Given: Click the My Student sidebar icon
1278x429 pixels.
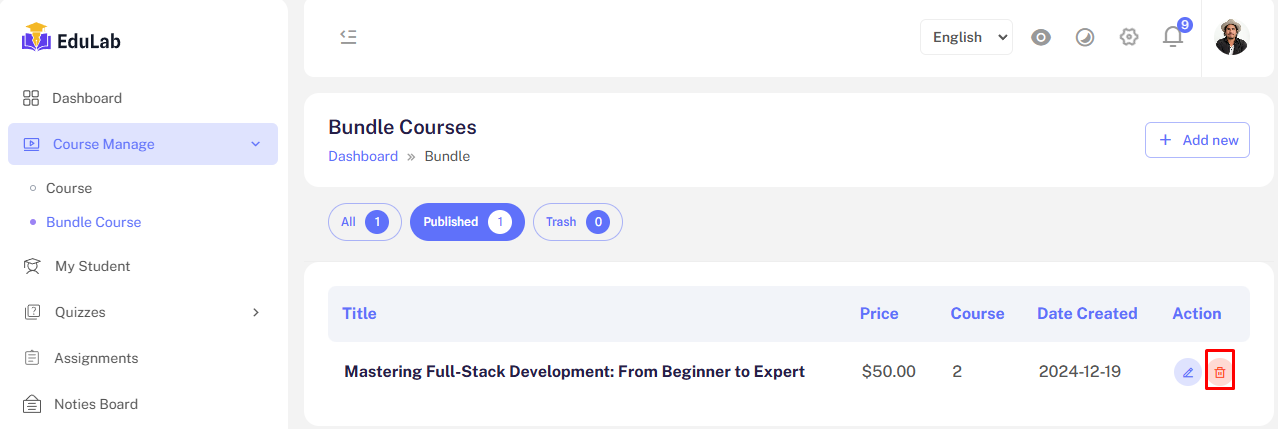Looking at the screenshot, I should [x=32, y=266].
